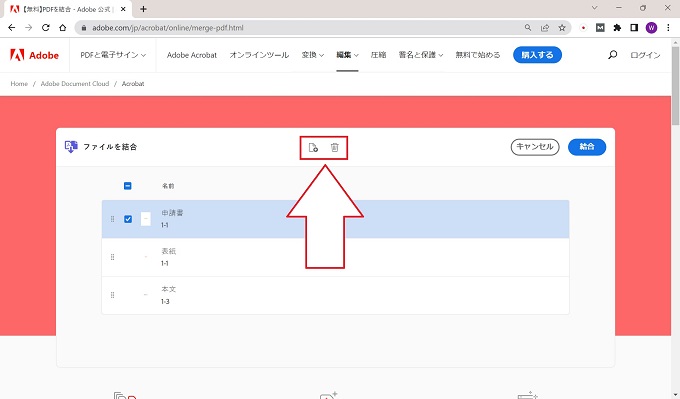Open the オンラインツール menu item

(x=259, y=55)
